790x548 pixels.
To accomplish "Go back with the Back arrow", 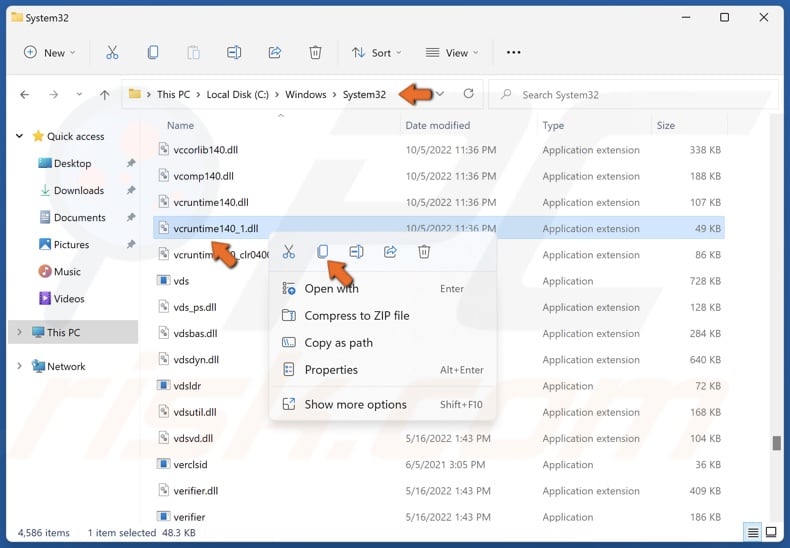I will point(24,94).
